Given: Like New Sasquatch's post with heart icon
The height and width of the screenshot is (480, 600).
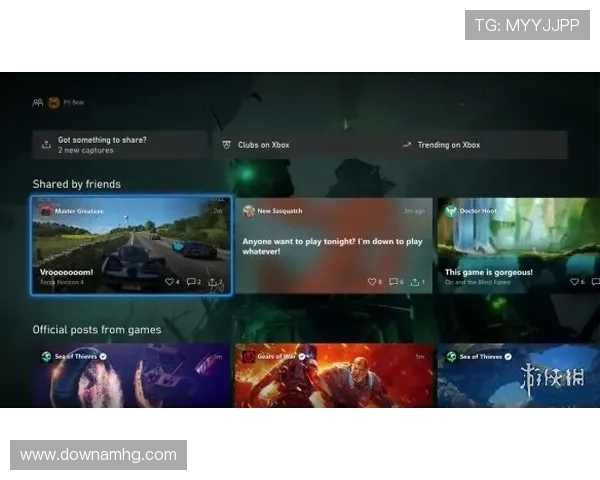Looking at the screenshot, I should [371, 282].
